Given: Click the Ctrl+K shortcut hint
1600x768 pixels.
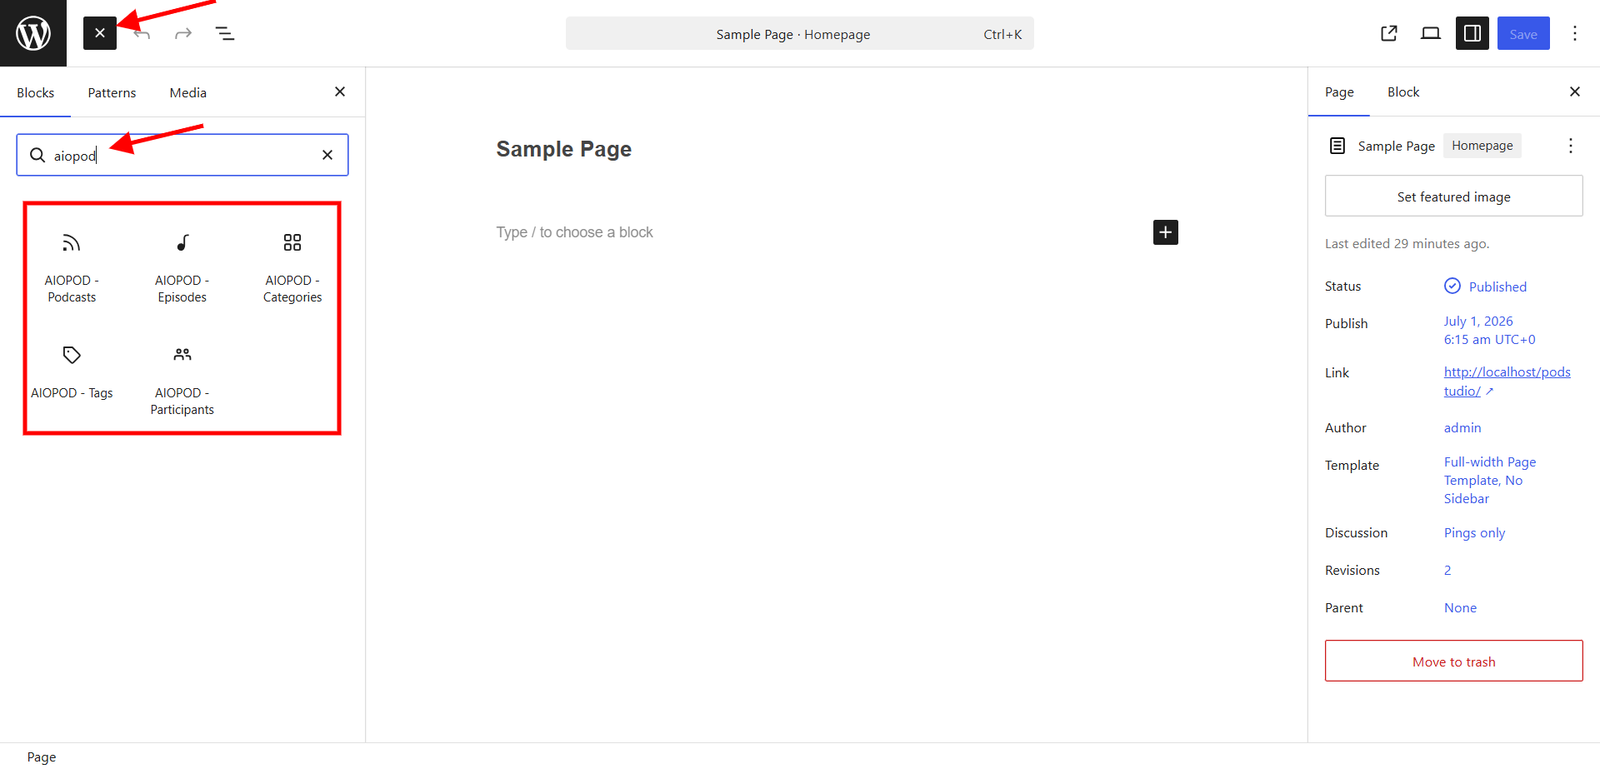Looking at the screenshot, I should point(1002,34).
